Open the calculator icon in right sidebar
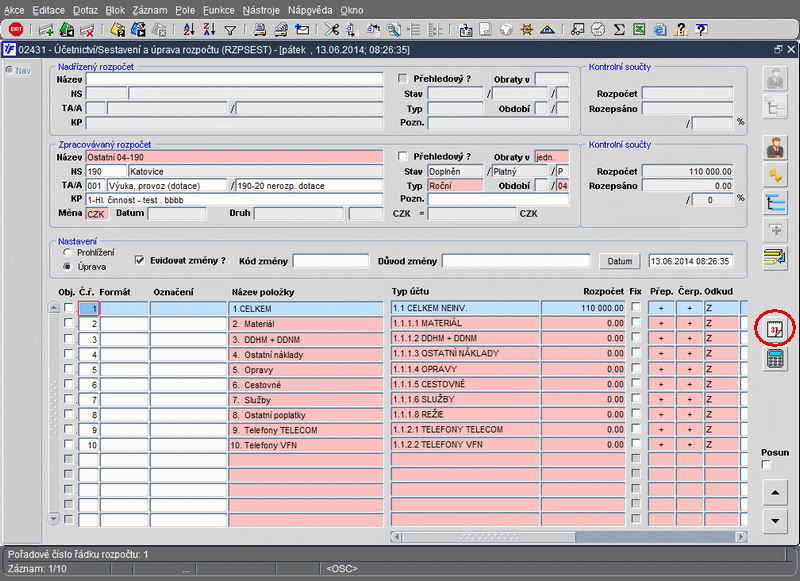This screenshot has height=581, width=800. pyautogui.click(x=774, y=360)
